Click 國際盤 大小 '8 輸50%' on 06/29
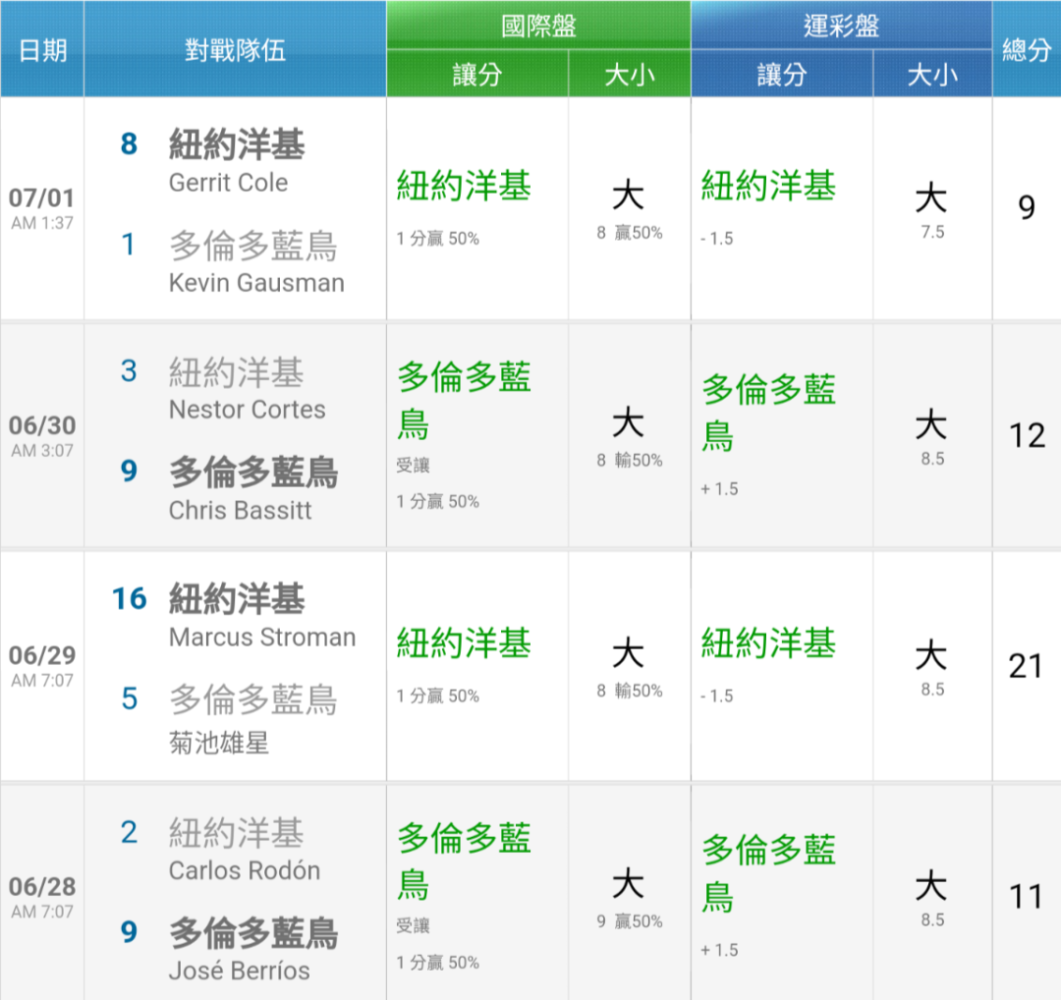The image size is (1061, 1000). coord(629,691)
